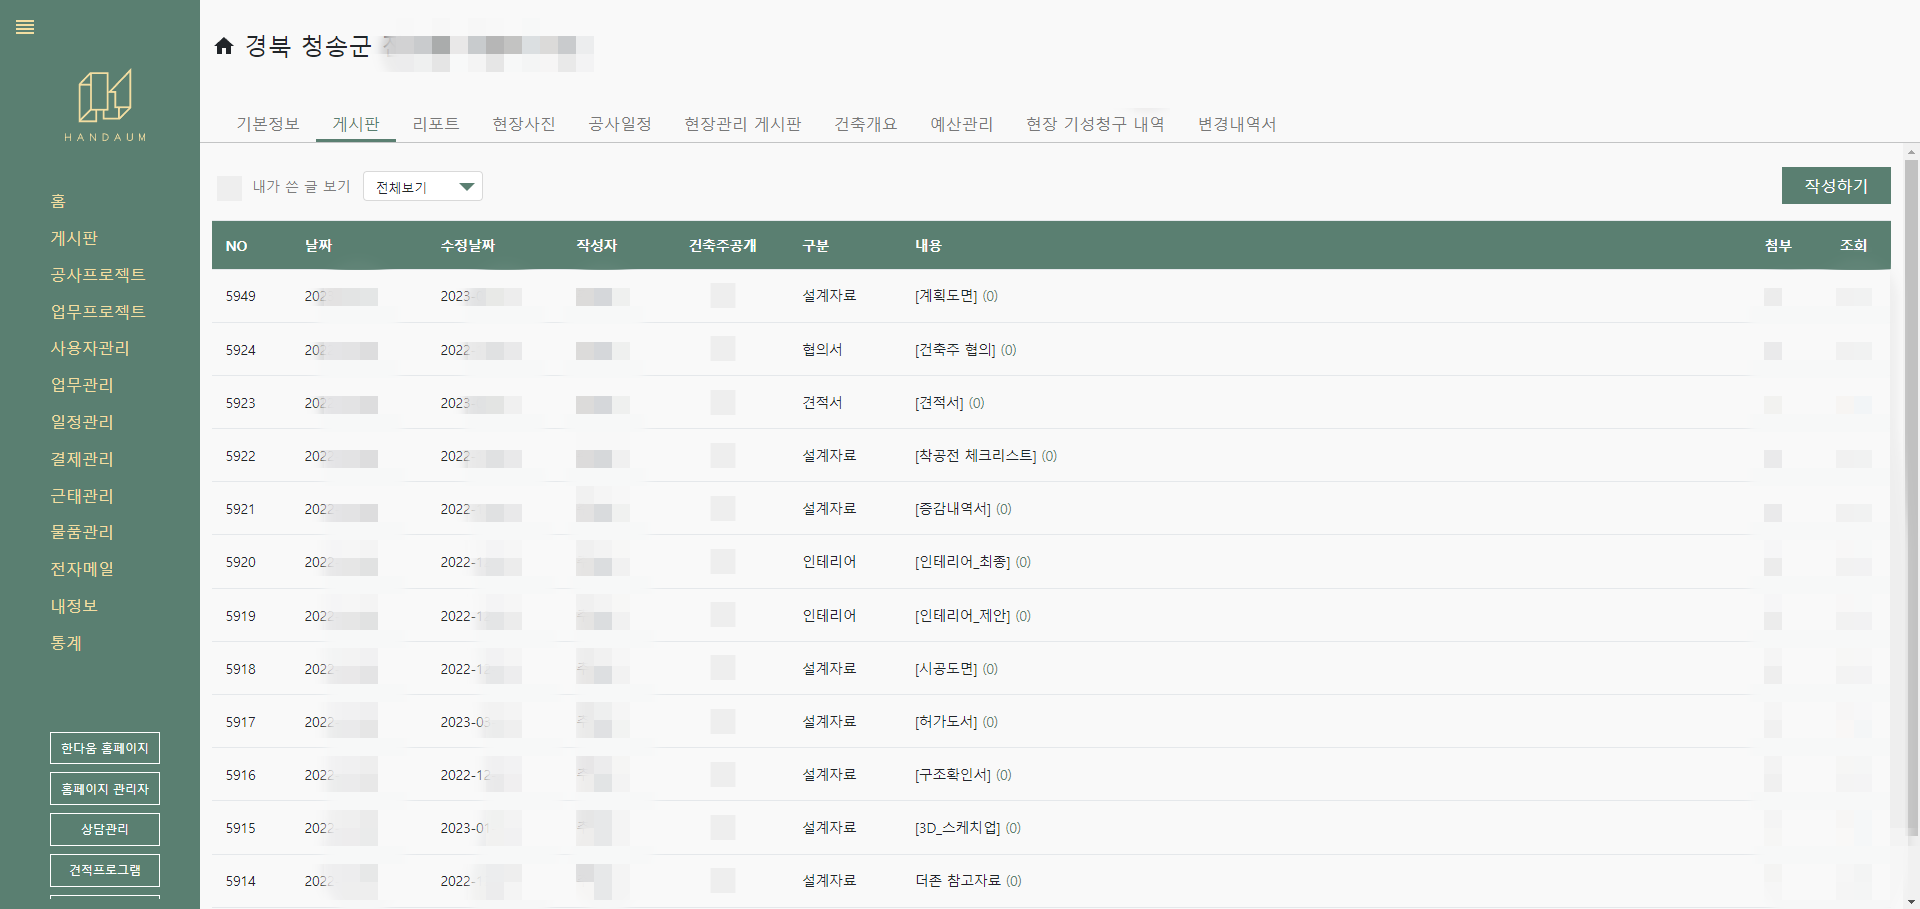1920x909 pixels.
Task: Open 공사프로젝트 in the sidebar
Action: click(98, 274)
